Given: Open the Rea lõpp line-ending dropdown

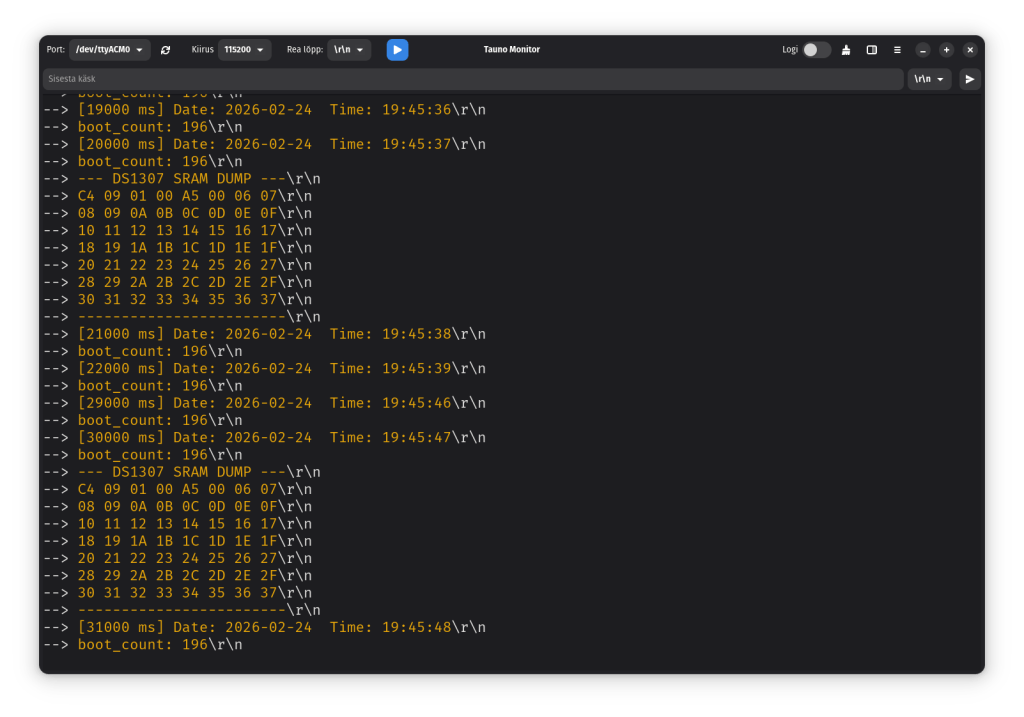Looking at the screenshot, I should [x=348, y=50].
